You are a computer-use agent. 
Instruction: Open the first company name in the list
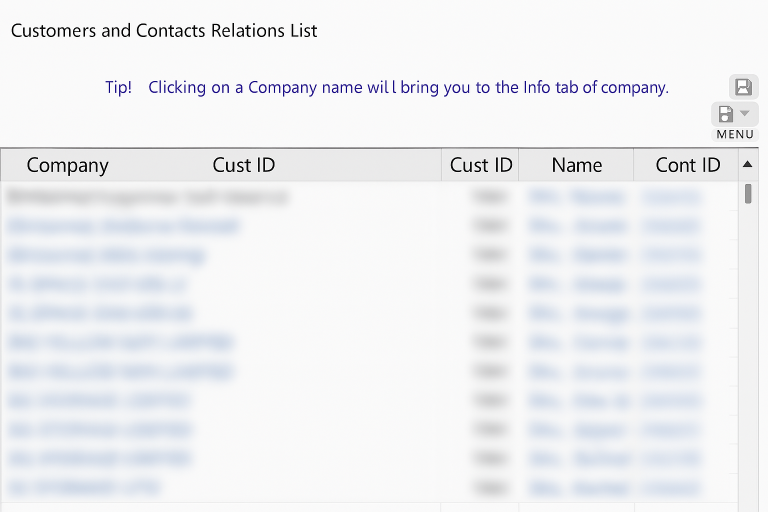click(146, 197)
